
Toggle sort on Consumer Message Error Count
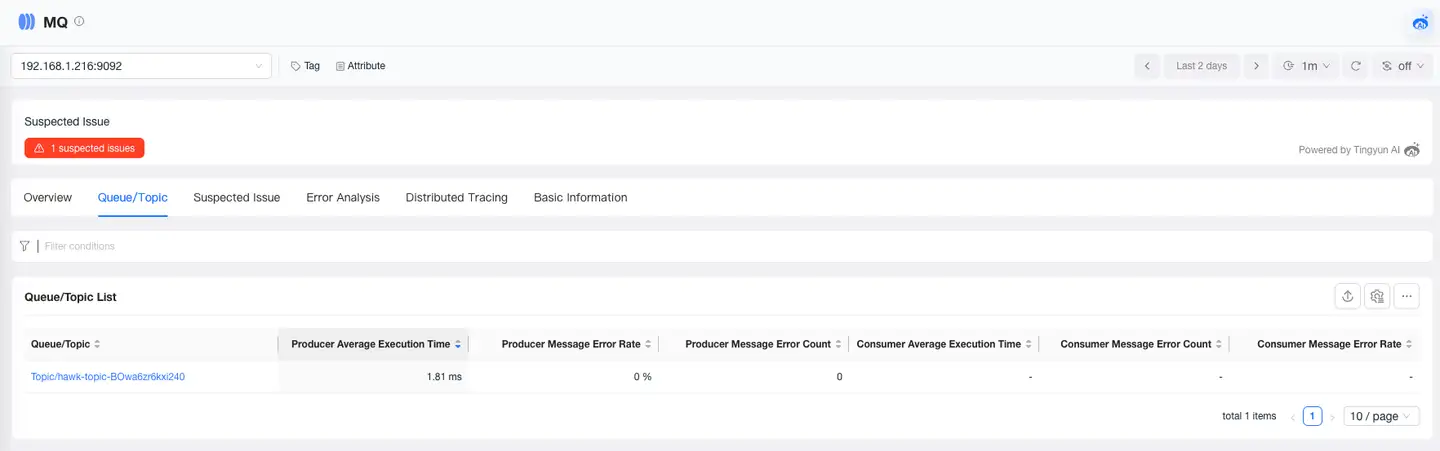[x=1135, y=344]
